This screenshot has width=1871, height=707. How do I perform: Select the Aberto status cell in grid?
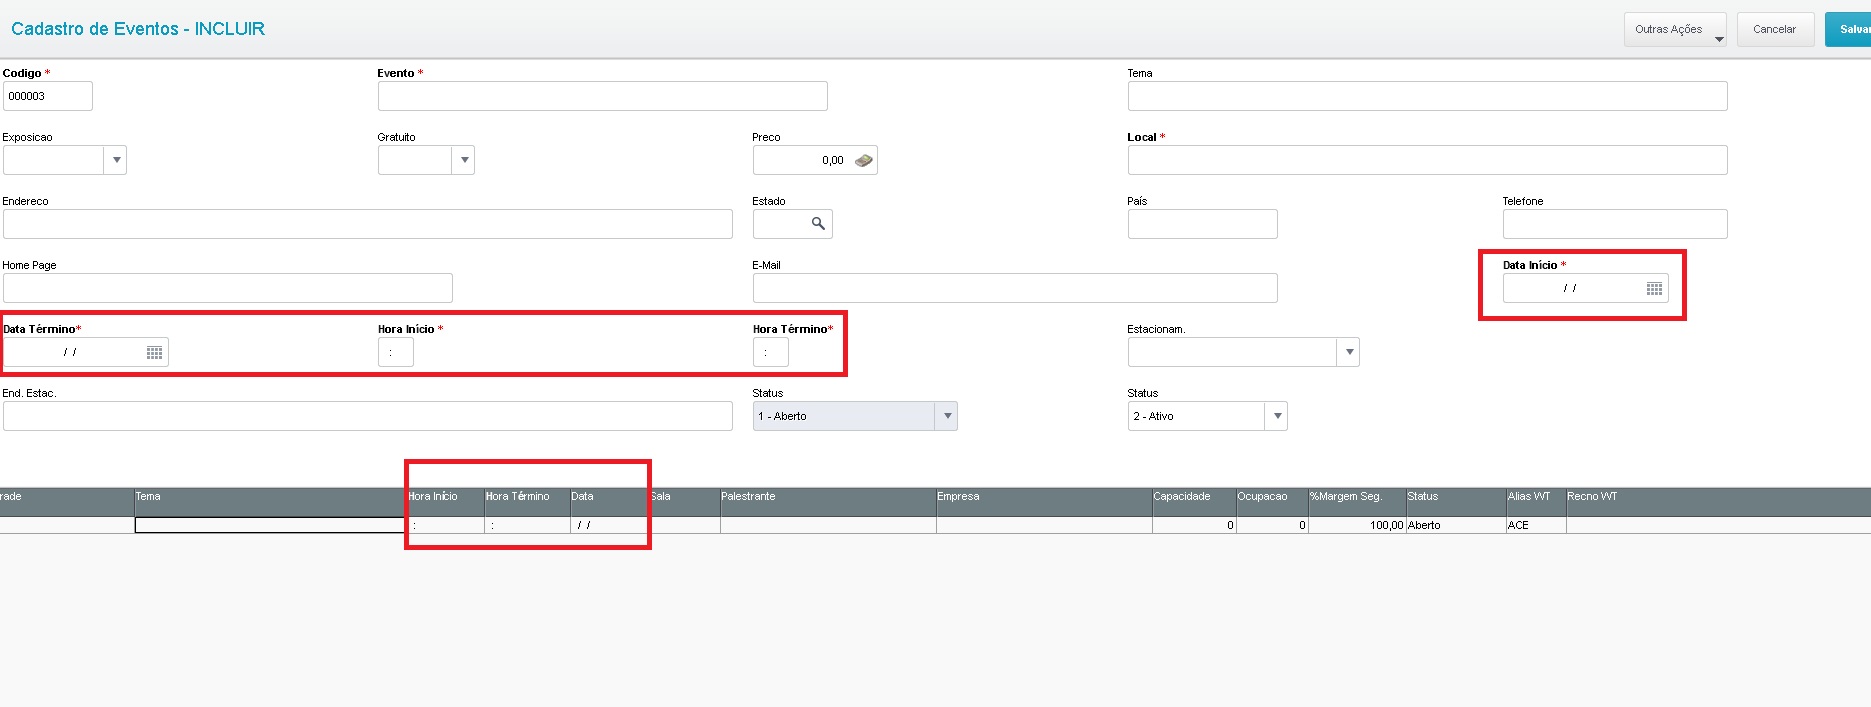pos(1456,525)
